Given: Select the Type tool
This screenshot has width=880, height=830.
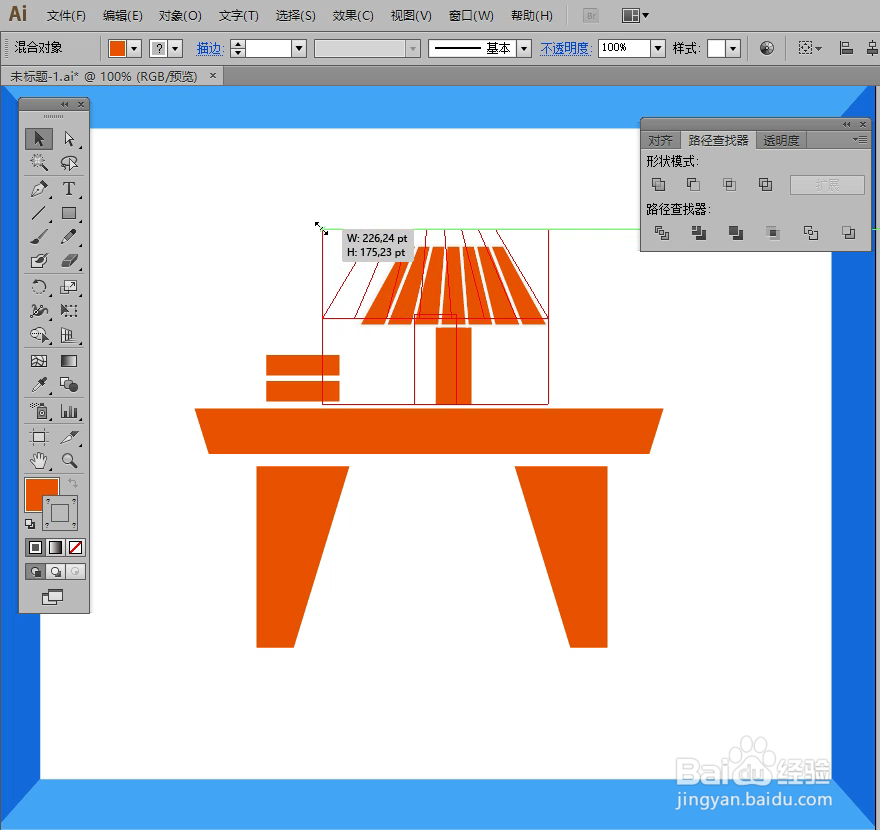Looking at the screenshot, I should (68, 189).
